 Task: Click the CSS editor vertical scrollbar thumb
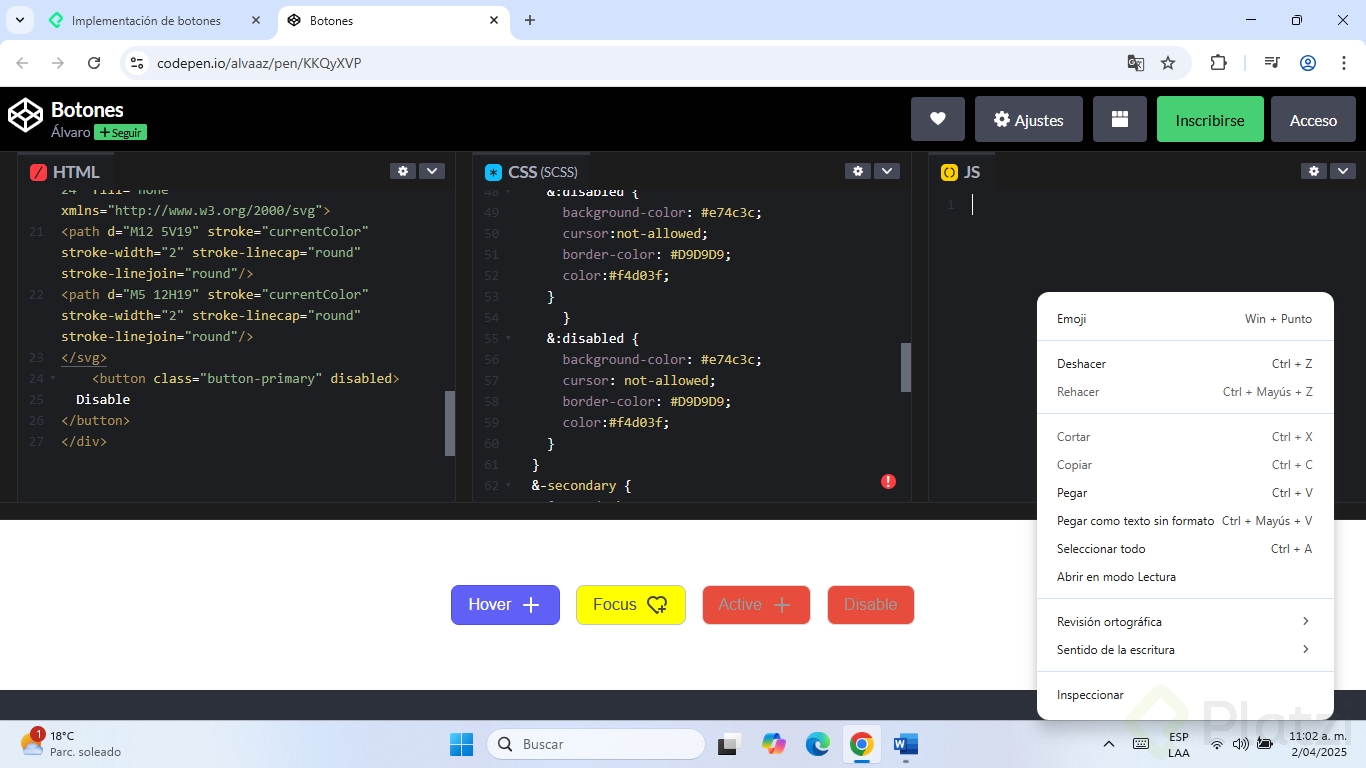906,367
